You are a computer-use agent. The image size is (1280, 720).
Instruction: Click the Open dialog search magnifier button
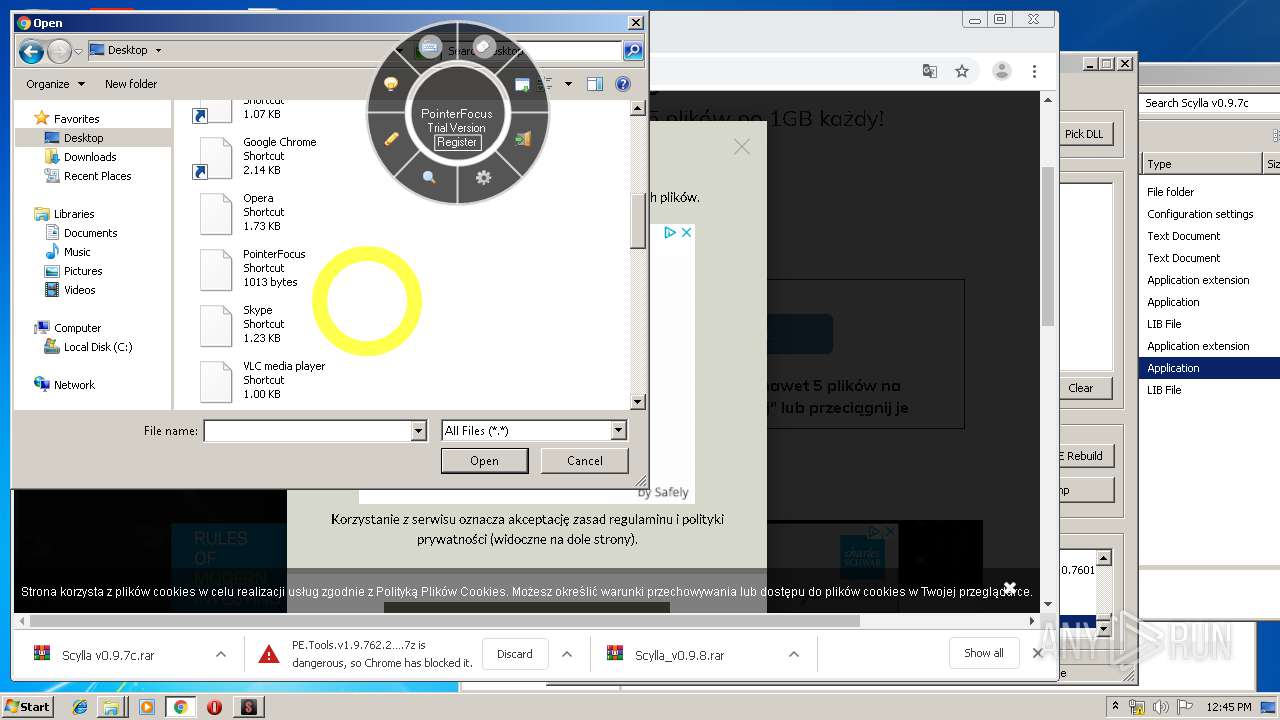tap(633, 50)
